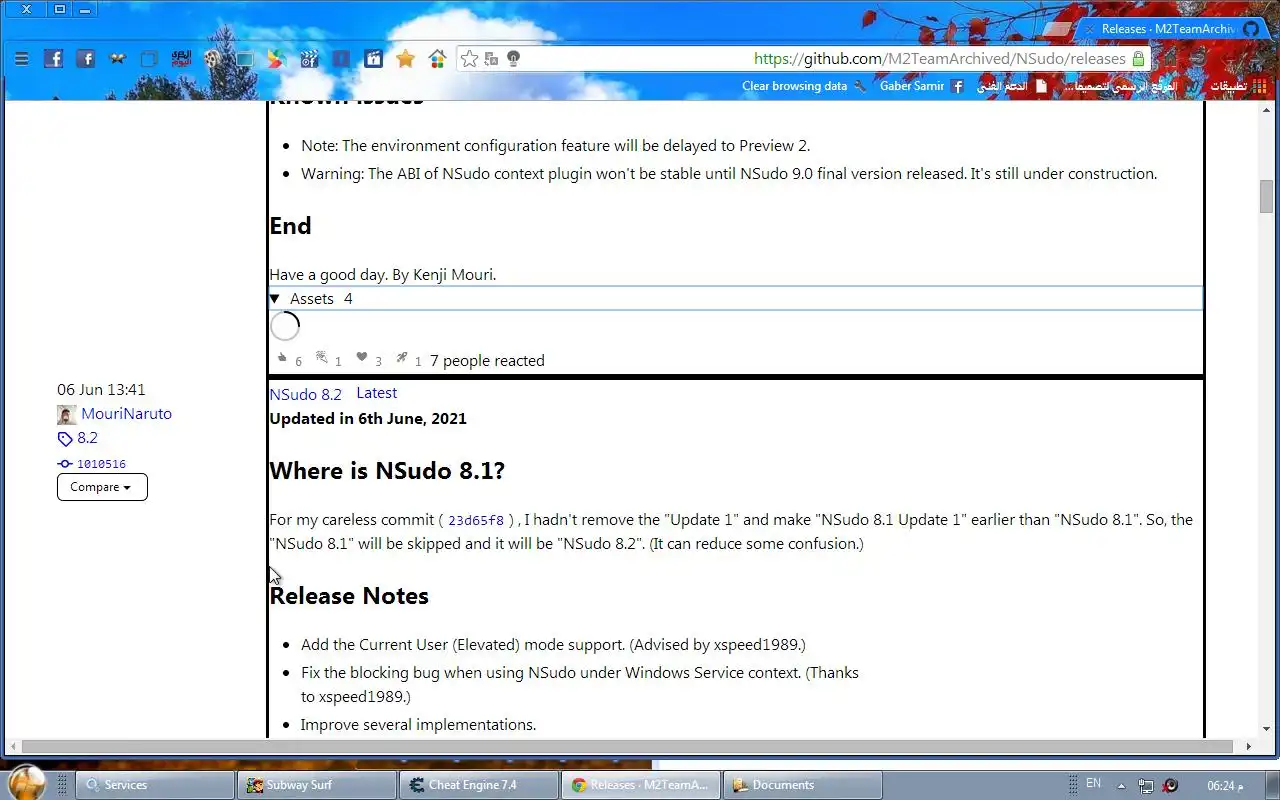
Task: Open the 23d65f8 commit link
Action: [476, 520]
